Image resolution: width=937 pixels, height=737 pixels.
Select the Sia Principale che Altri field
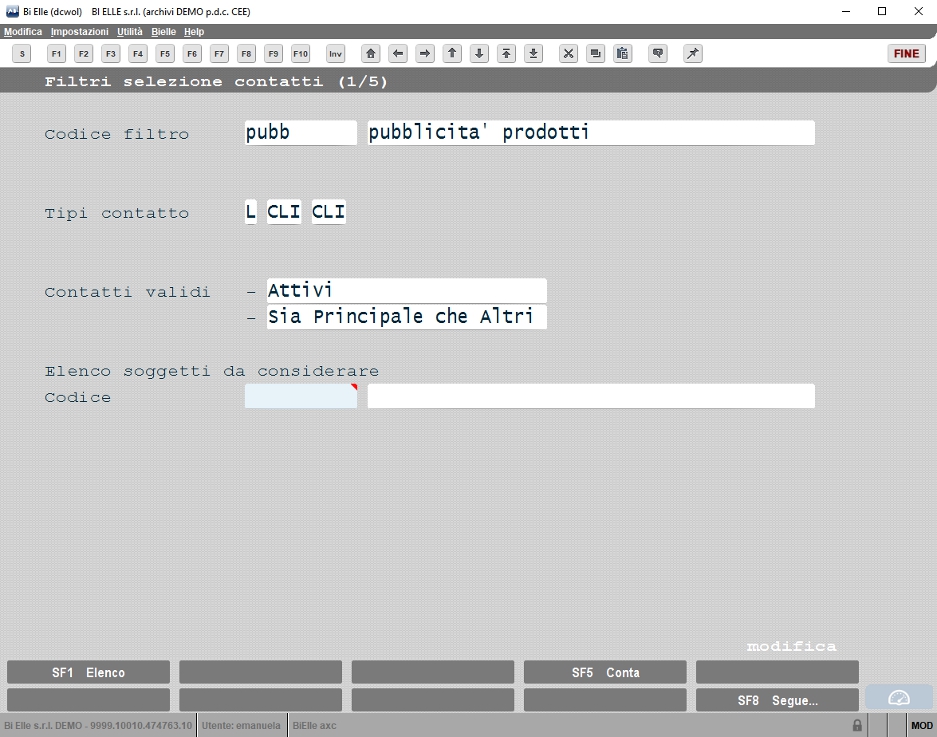tap(406, 316)
